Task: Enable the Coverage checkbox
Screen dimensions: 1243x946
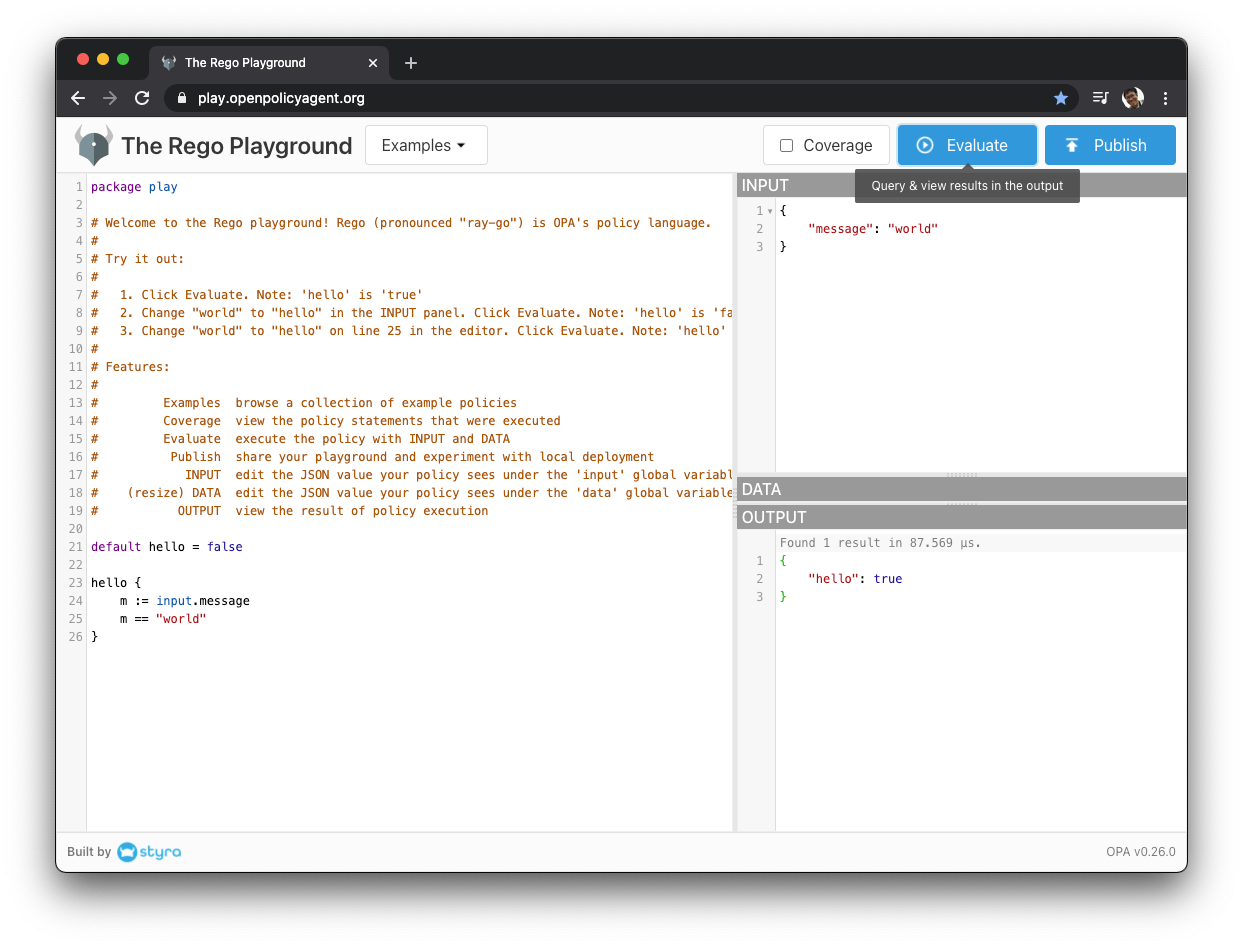Action: tap(785, 145)
